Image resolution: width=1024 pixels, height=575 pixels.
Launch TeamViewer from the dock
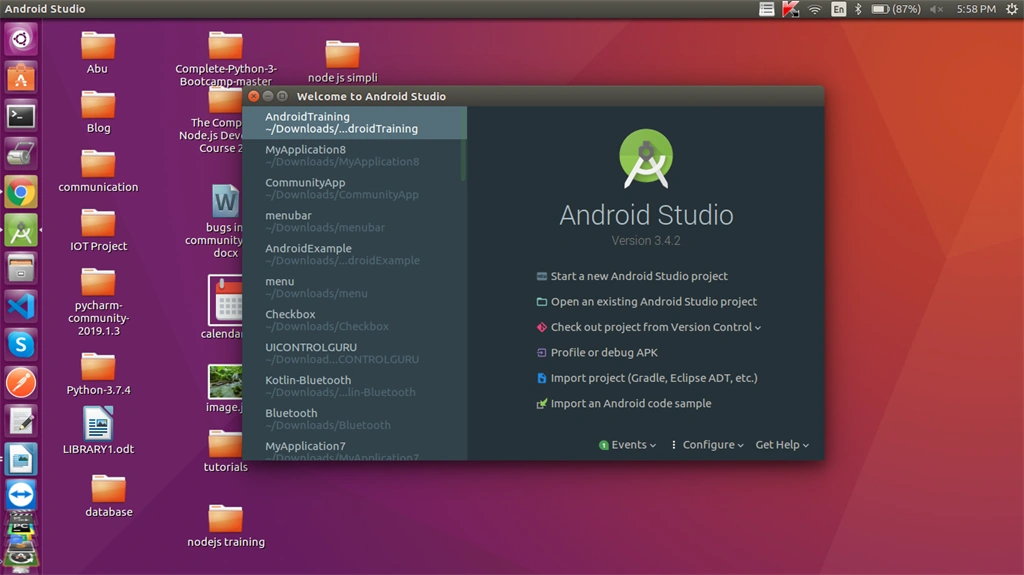tap(21, 496)
